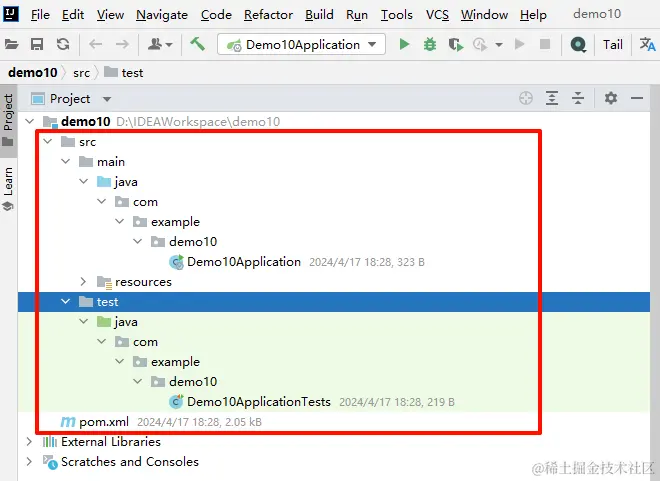Click the Collapse All icon
Screen dimensions: 660x481
(x=578, y=98)
